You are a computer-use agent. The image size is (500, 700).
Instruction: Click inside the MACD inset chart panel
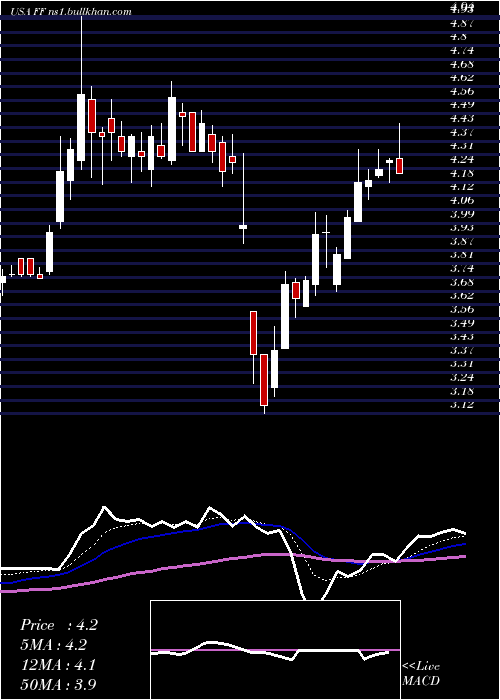[x=275, y=650]
